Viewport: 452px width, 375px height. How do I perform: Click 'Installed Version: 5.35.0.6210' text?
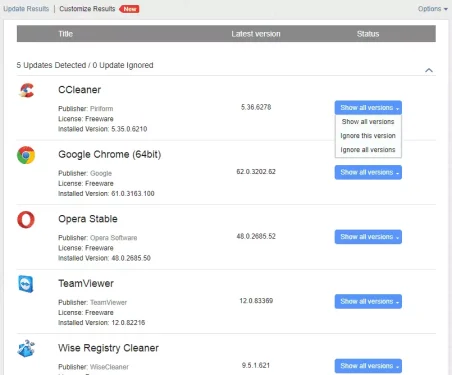(103, 129)
